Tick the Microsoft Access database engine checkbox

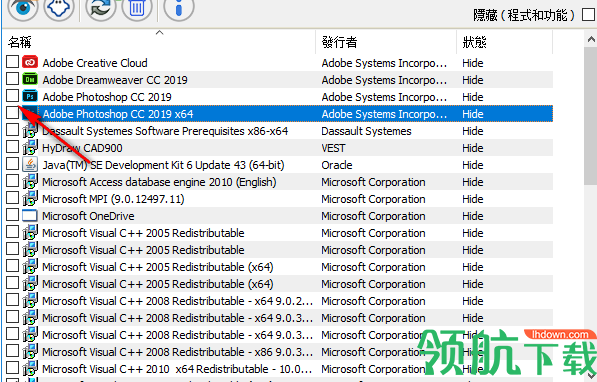(x=13, y=181)
